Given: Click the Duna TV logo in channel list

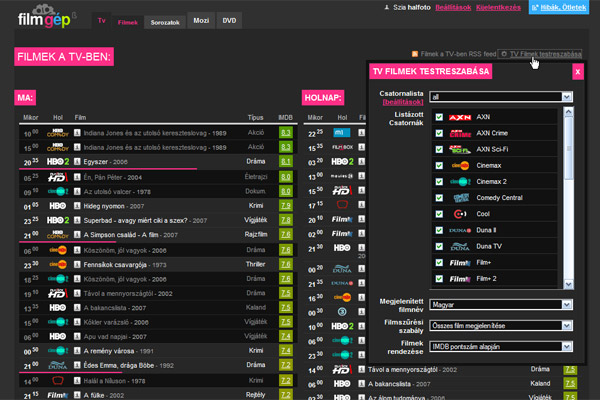Looking at the screenshot, I should (459, 245).
